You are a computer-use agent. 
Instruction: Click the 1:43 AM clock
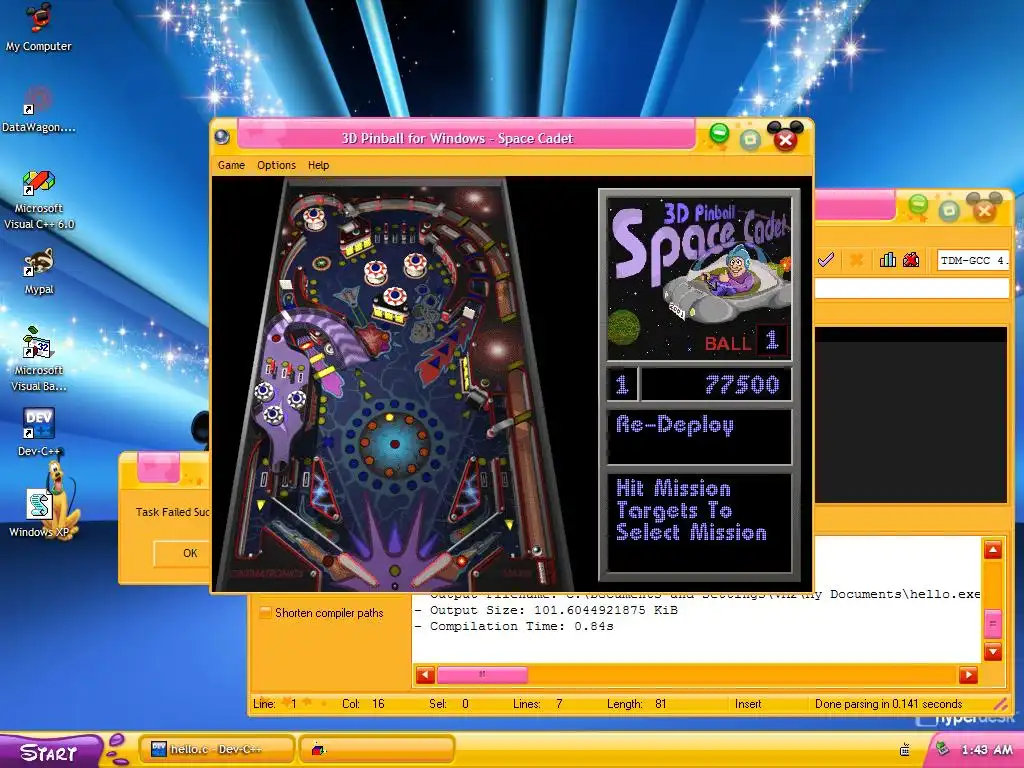(986, 750)
